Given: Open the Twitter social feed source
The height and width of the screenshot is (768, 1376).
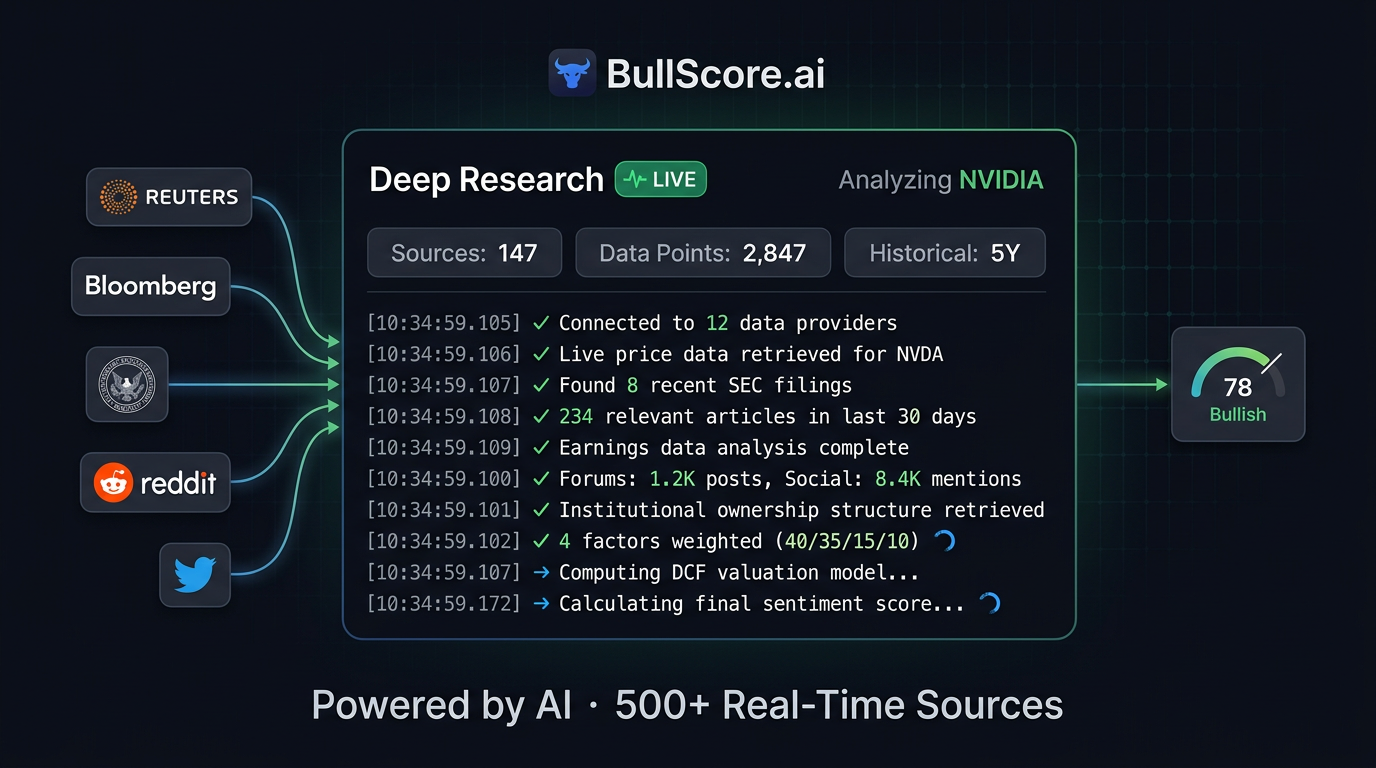Looking at the screenshot, I should pos(194,575).
